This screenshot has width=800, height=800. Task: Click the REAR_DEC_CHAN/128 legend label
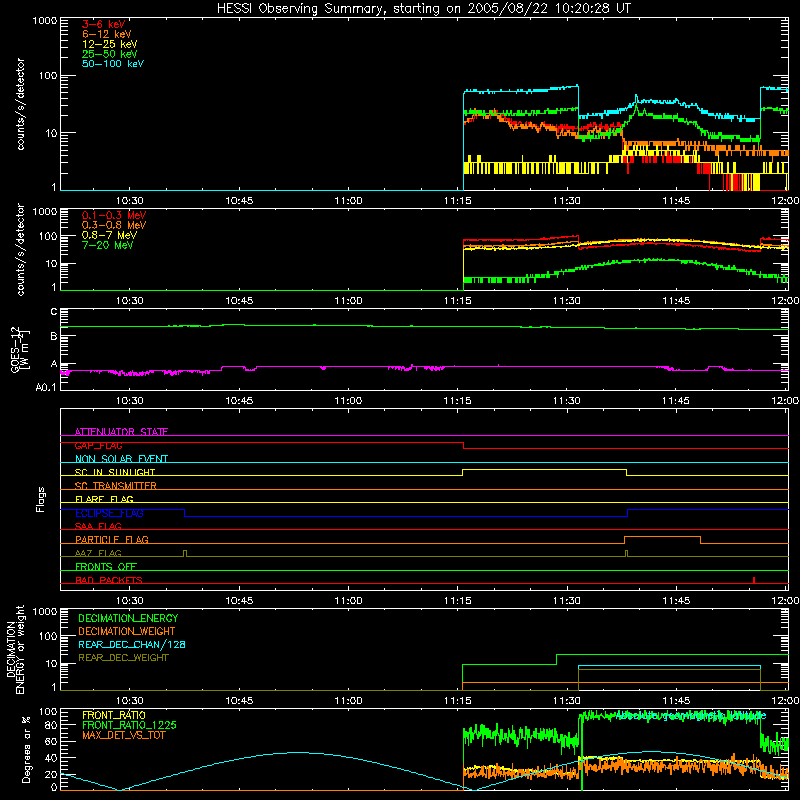132,644
